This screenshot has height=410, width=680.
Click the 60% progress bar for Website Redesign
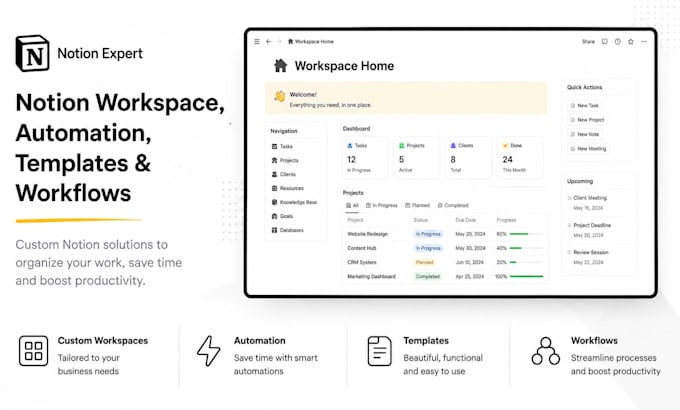click(x=526, y=234)
